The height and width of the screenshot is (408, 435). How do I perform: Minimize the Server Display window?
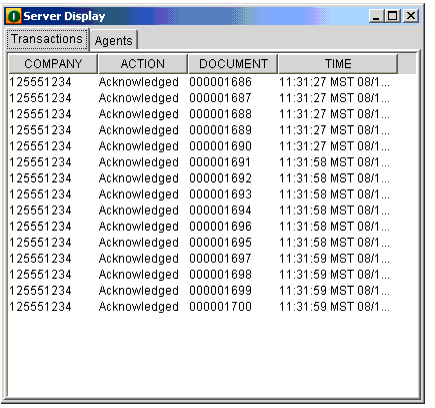[x=377, y=16]
